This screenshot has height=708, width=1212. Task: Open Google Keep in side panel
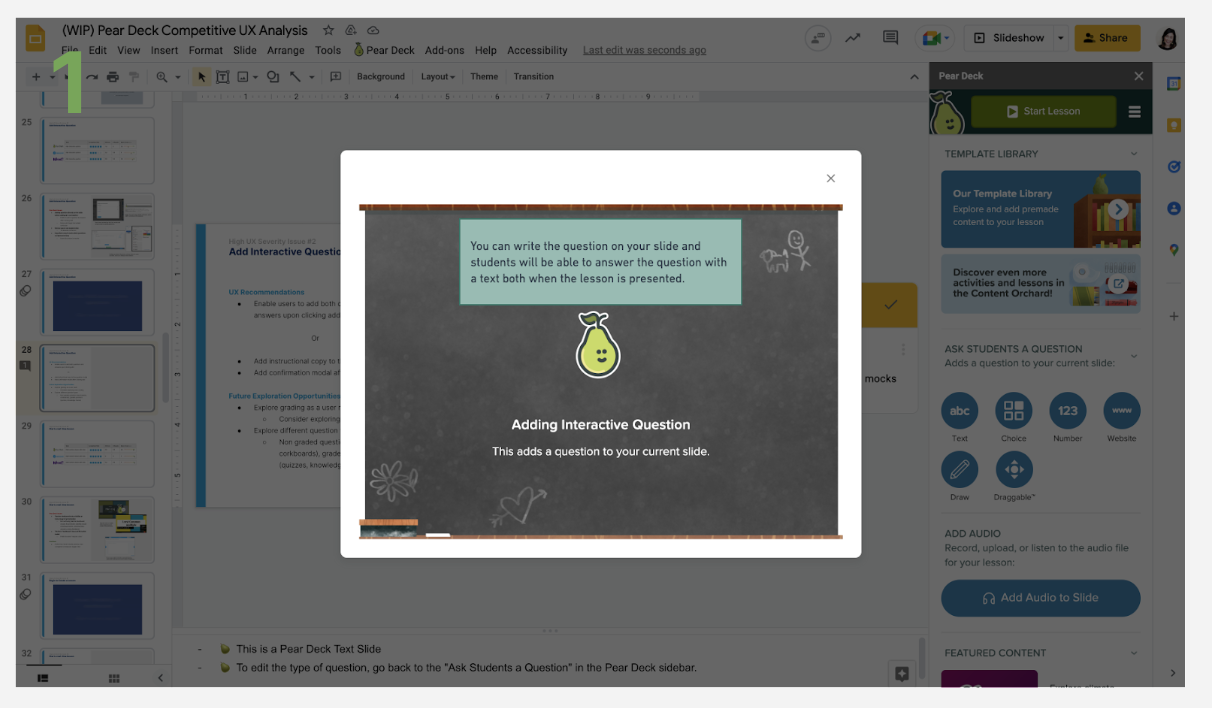coord(1174,125)
